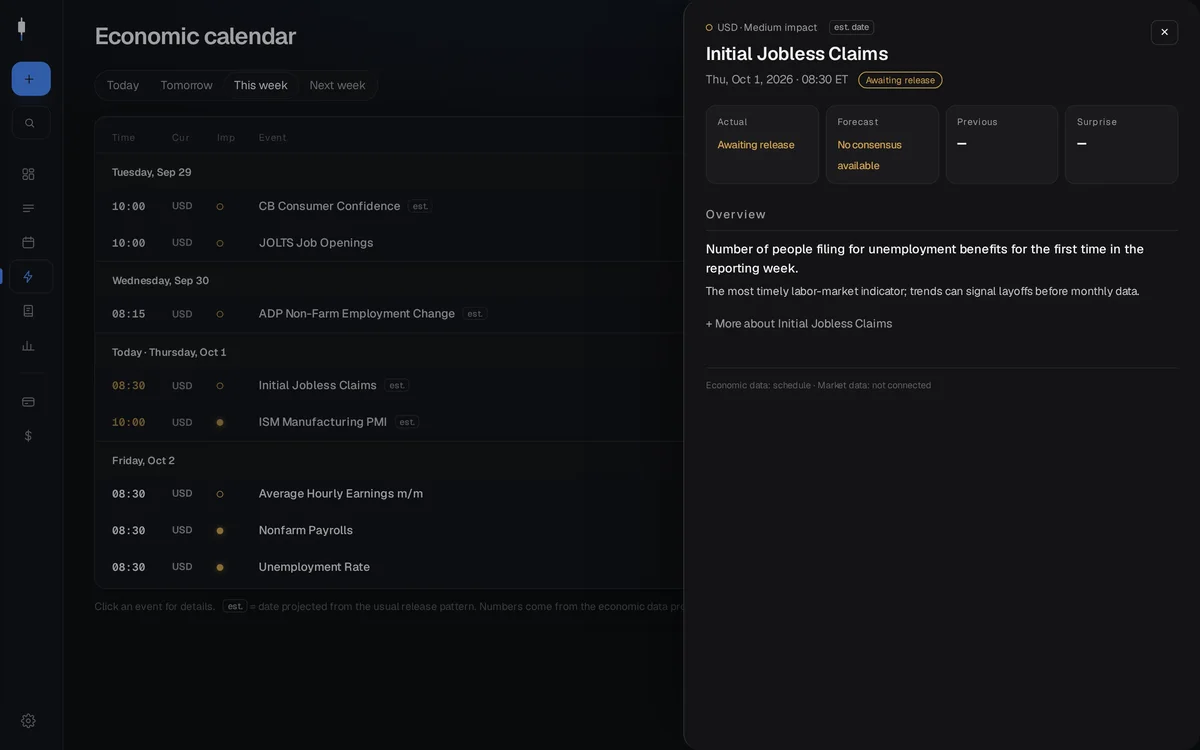The height and width of the screenshot is (750, 1200).
Task: Switch to the Next week tab
Action: pyautogui.click(x=337, y=85)
